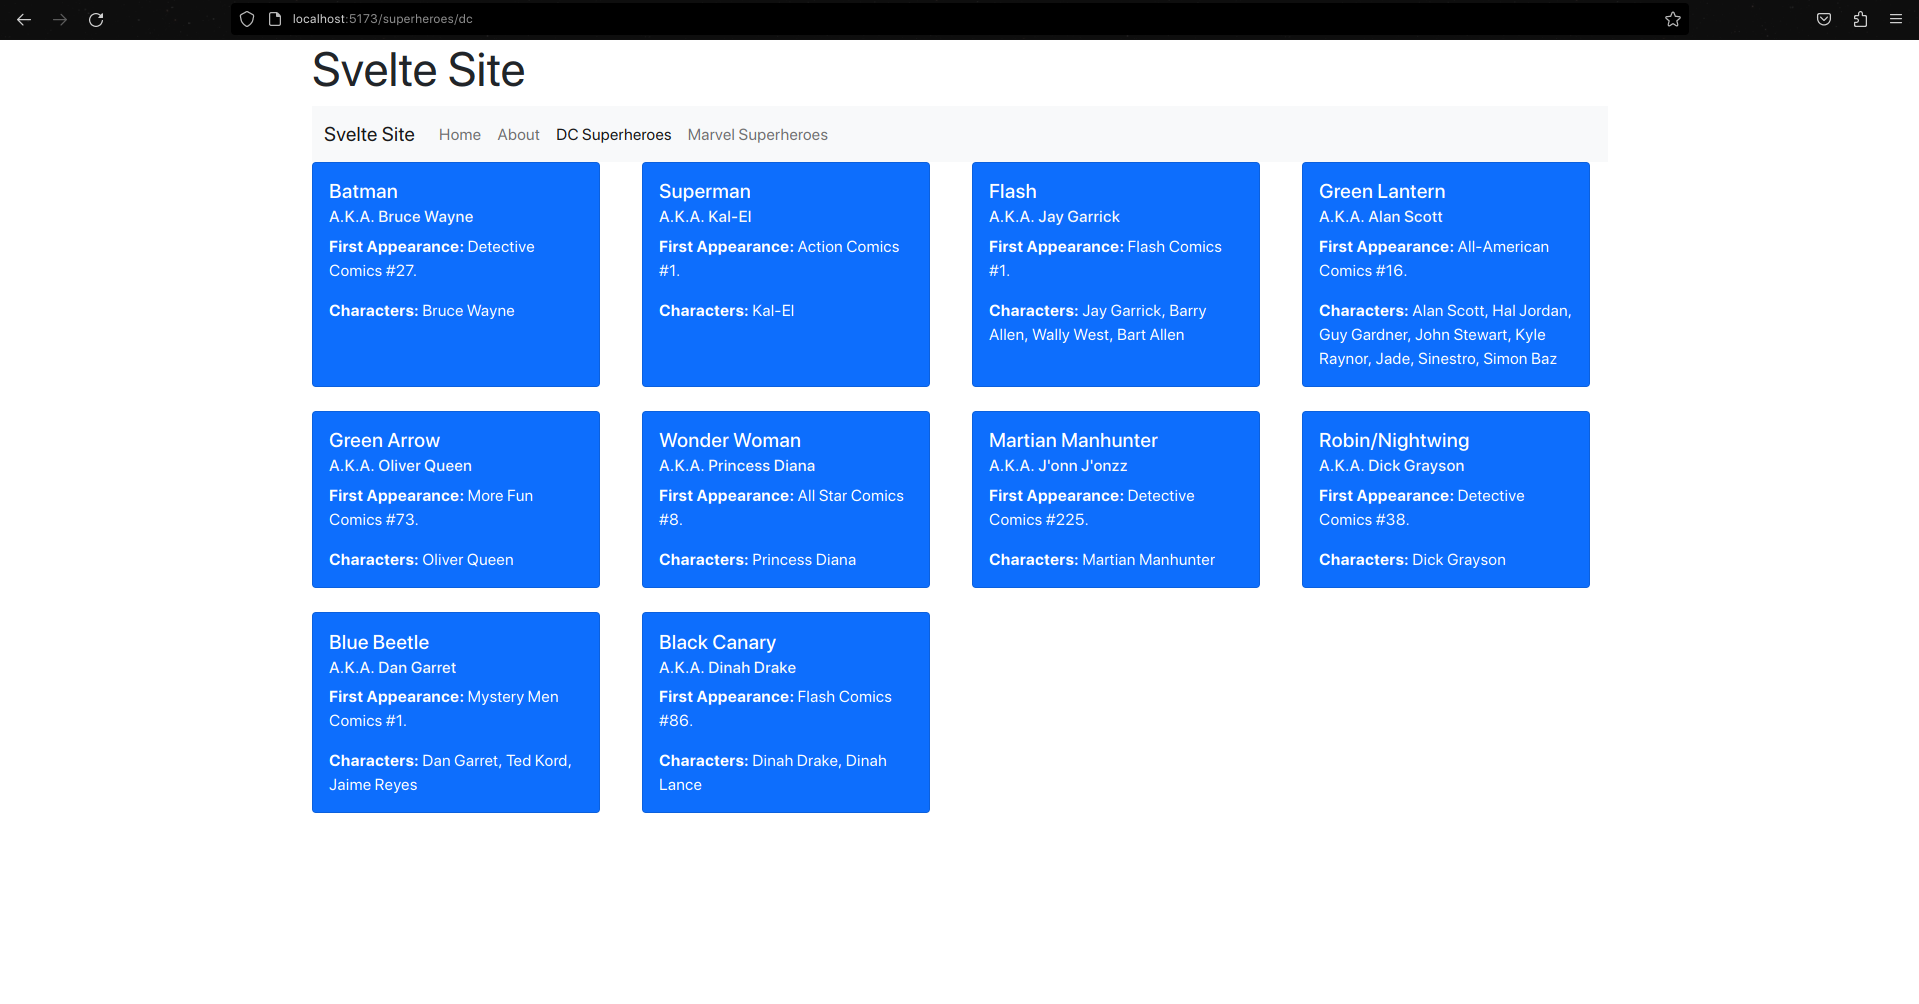Click the A.K.A. Oliver Queen subtitle
1919x1004 pixels.
(x=400, y=465)
